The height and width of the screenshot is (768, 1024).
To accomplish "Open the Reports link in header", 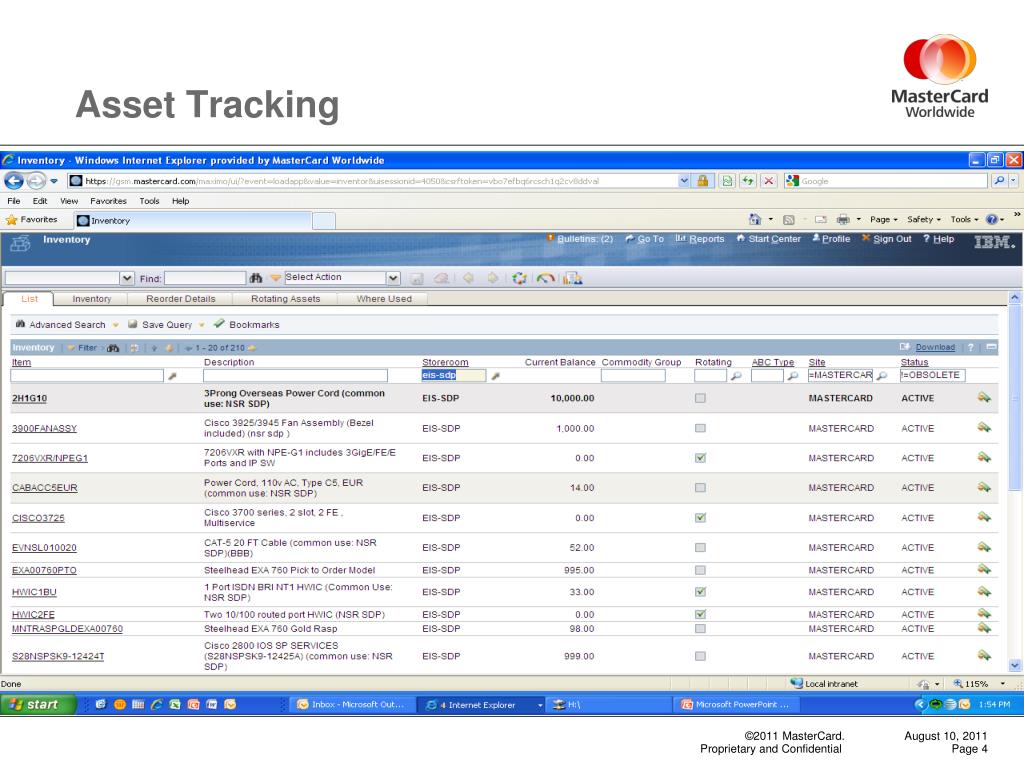I will (x=707, y=239).
